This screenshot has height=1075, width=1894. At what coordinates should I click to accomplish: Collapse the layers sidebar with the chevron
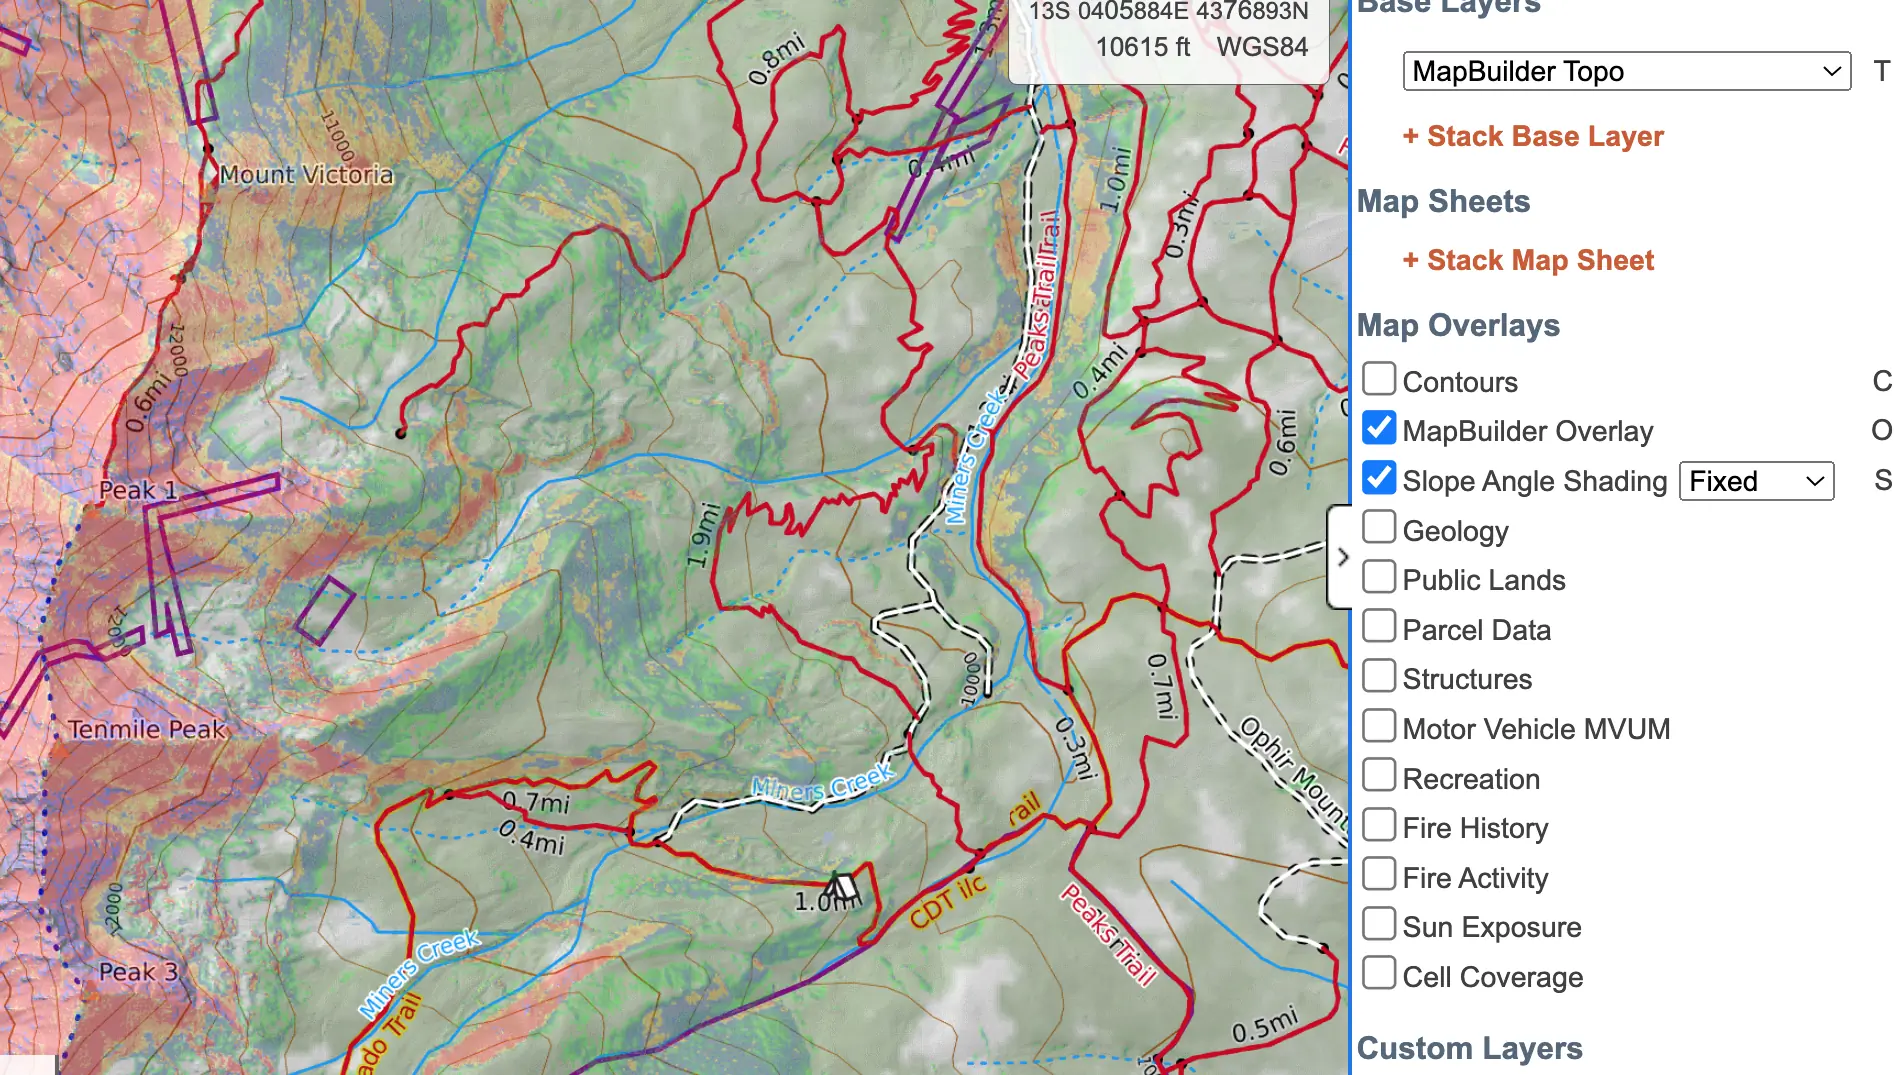[x=1343, y=557]
